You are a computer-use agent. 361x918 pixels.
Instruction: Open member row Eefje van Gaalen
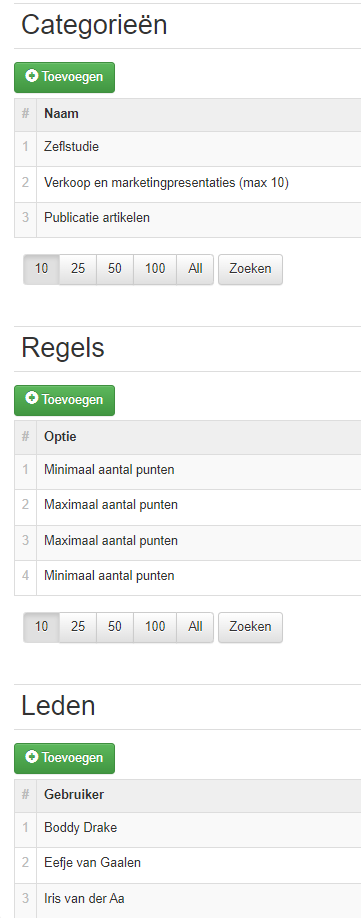click(x=187, y=864)
